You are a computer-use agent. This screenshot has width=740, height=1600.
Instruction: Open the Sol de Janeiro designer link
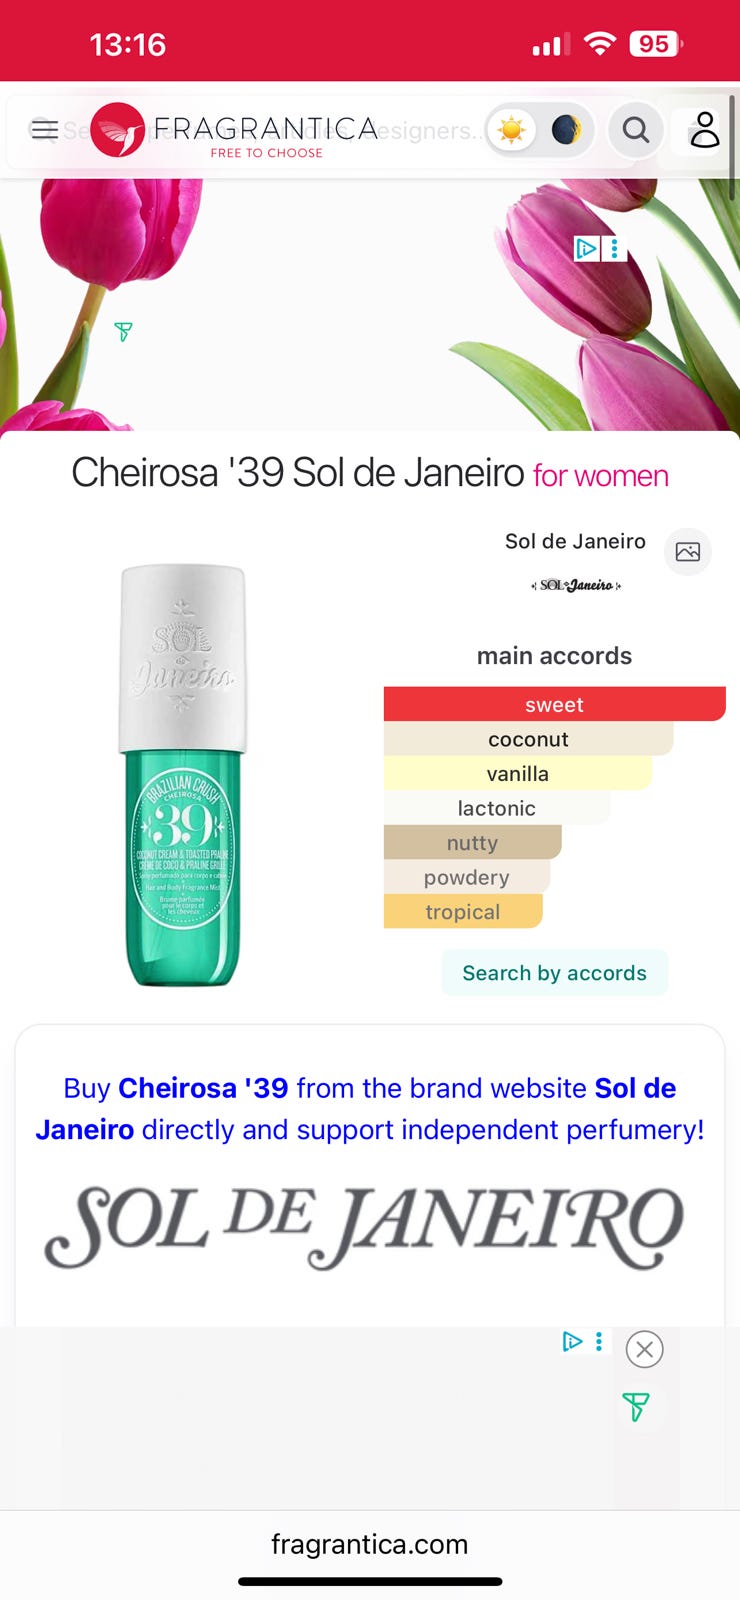575,541
